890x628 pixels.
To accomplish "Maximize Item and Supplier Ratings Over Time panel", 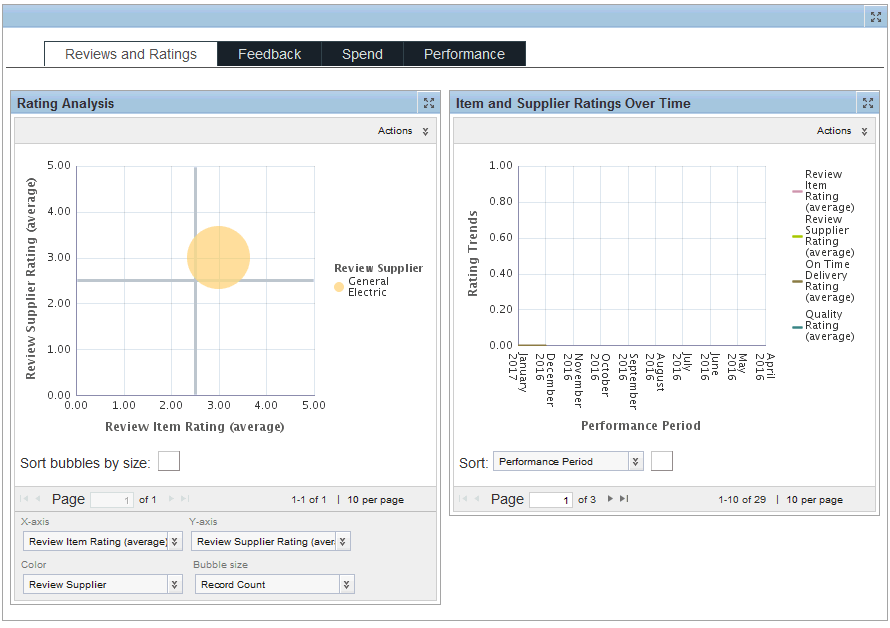I will 868,103.
